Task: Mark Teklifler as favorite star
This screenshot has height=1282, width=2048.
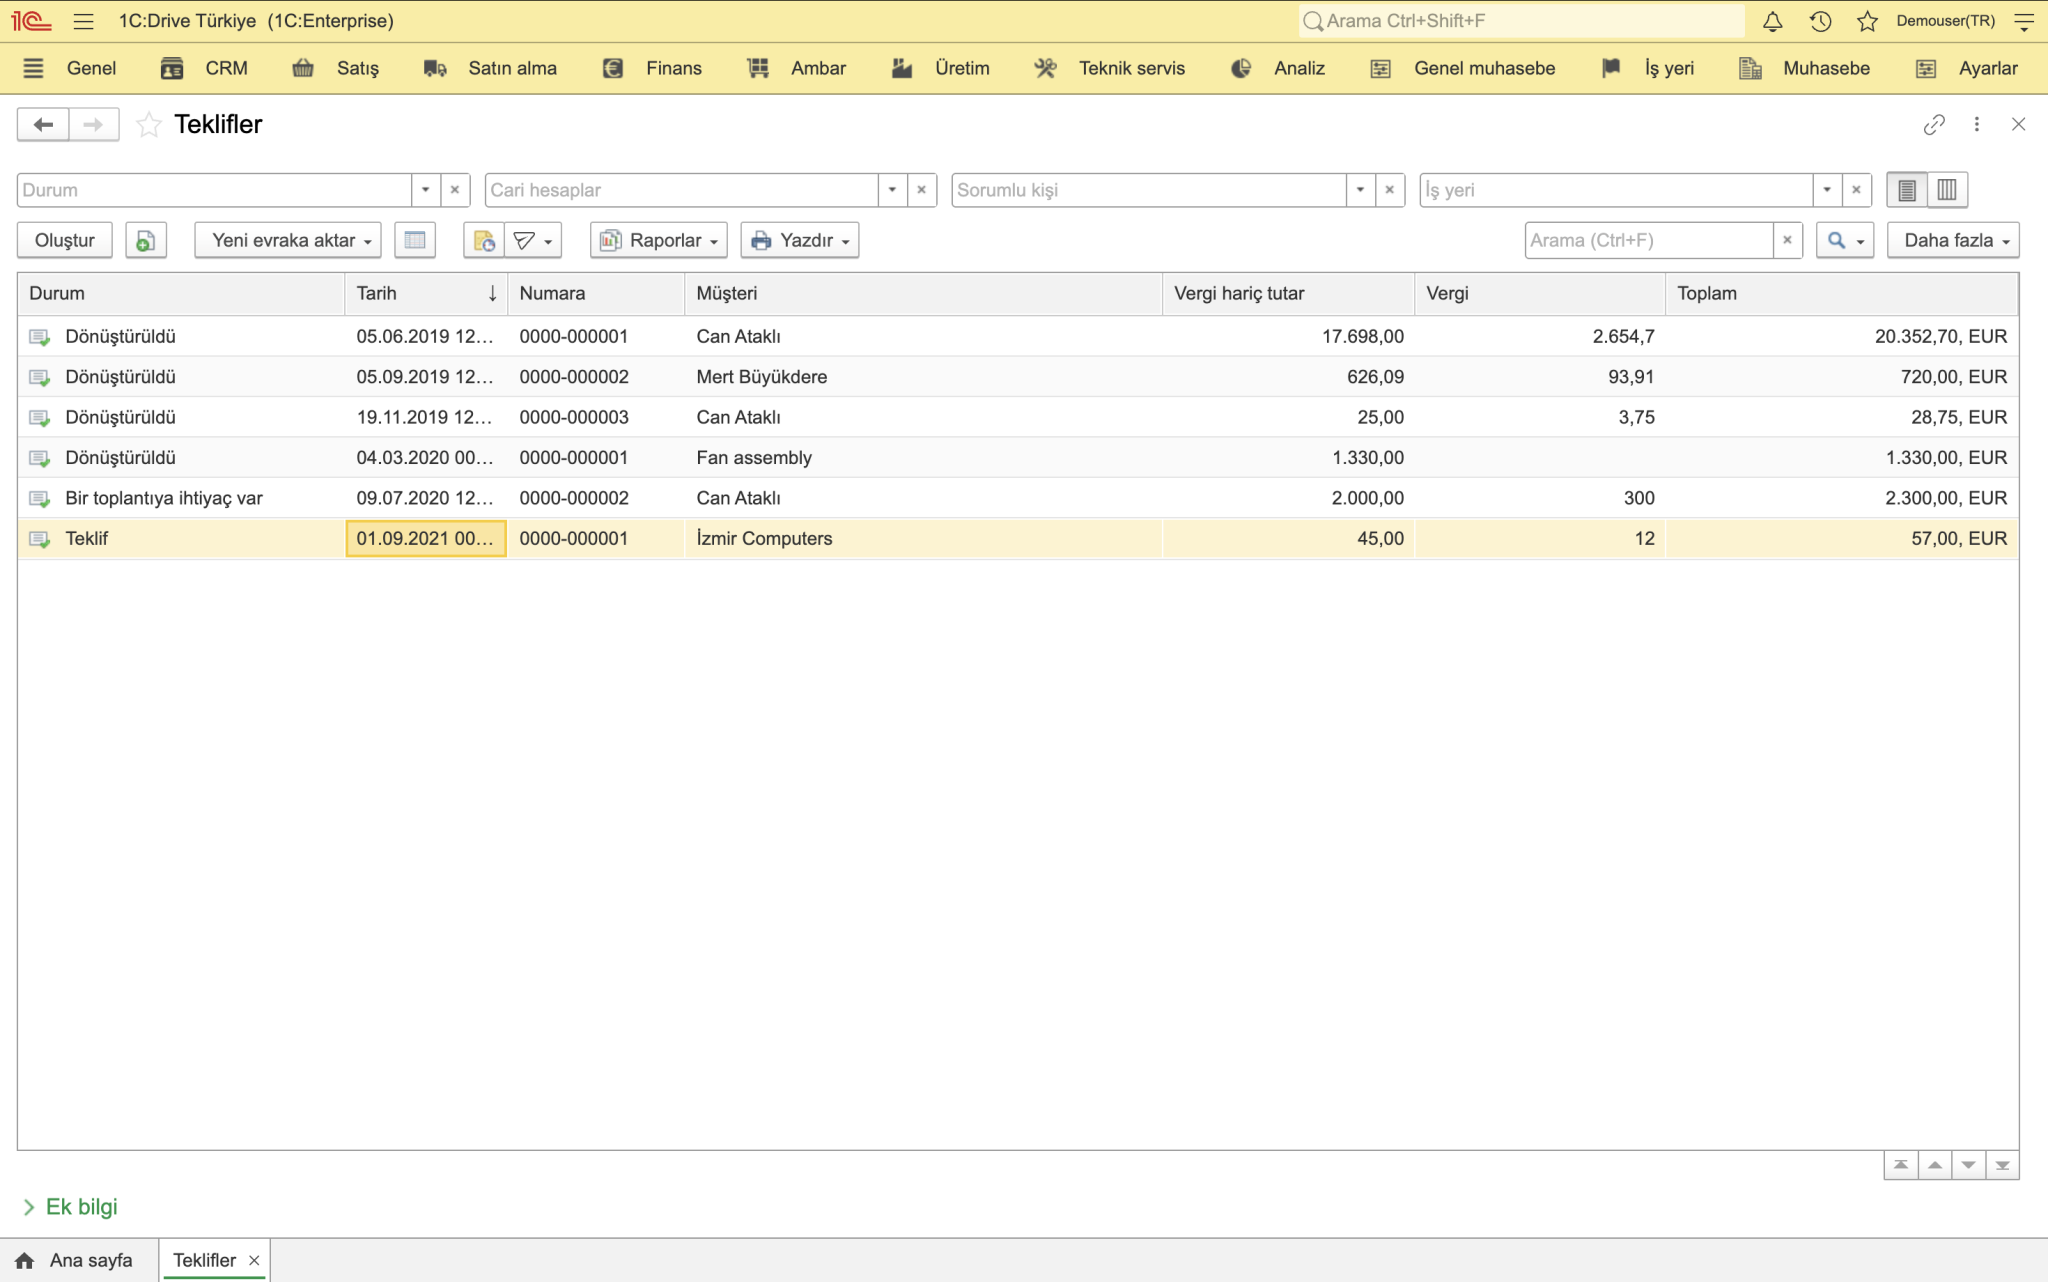Action: click(148, 124)
